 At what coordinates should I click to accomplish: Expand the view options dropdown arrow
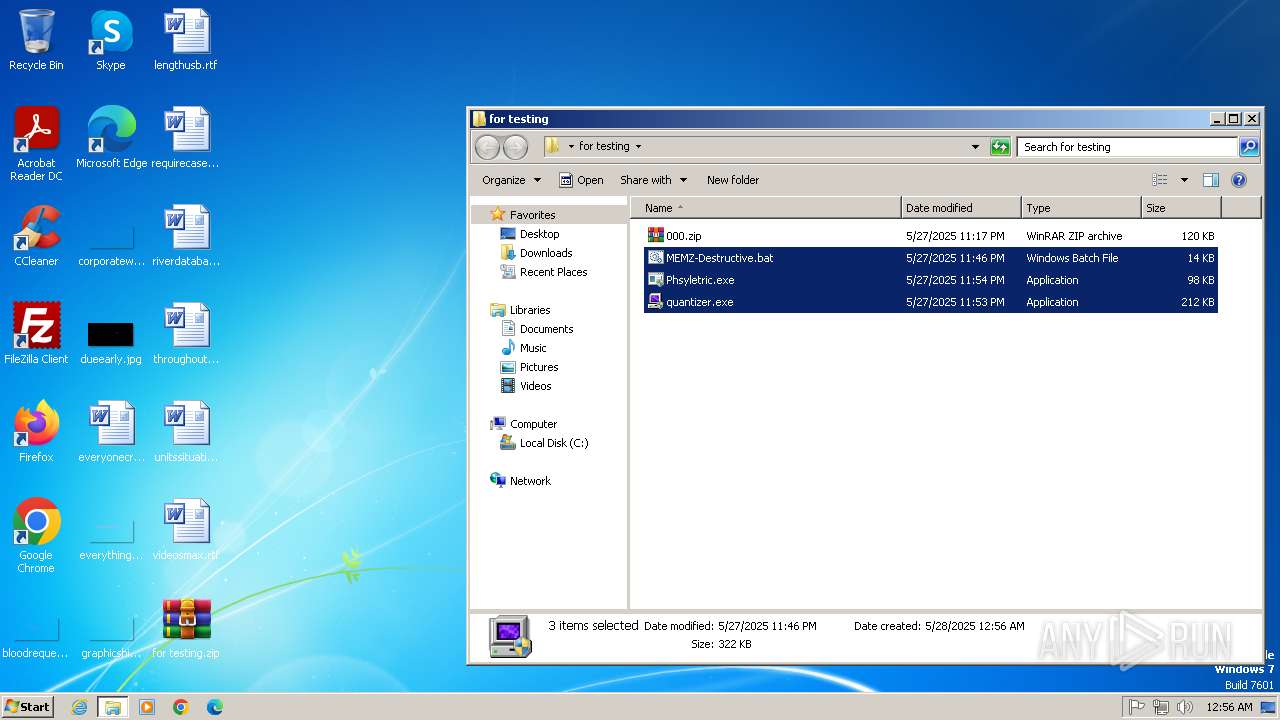pyautogui.click(x=1184, y=180)
